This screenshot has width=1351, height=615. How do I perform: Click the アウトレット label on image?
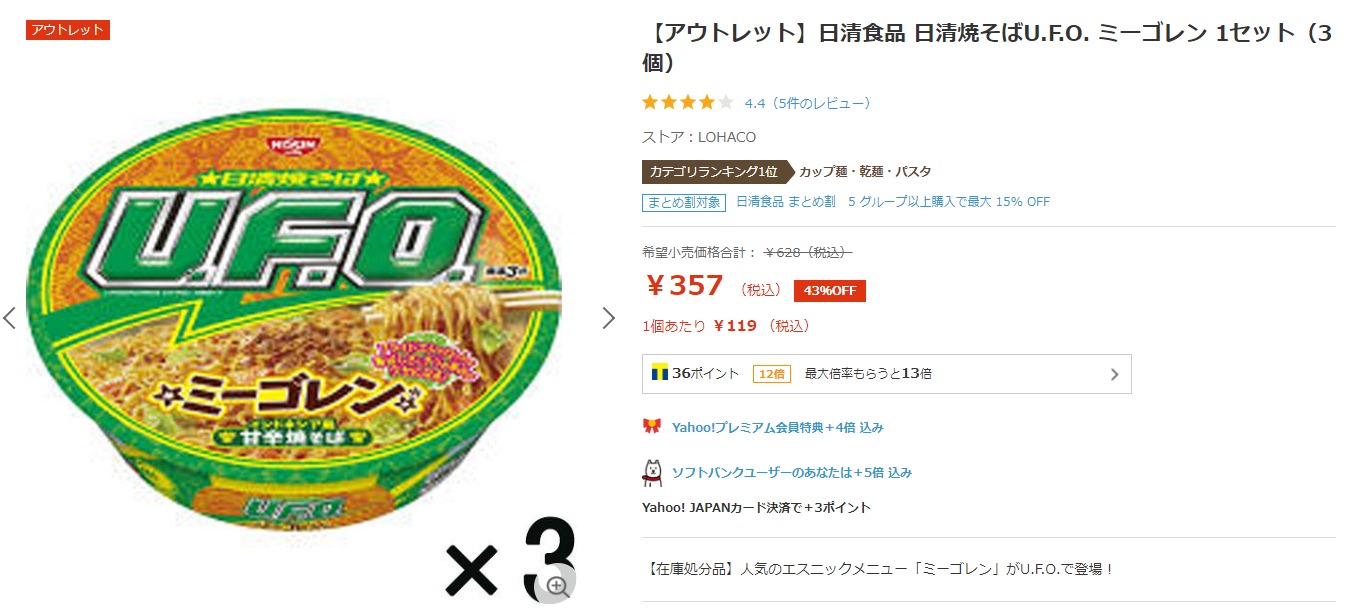(x=67, y=30)
